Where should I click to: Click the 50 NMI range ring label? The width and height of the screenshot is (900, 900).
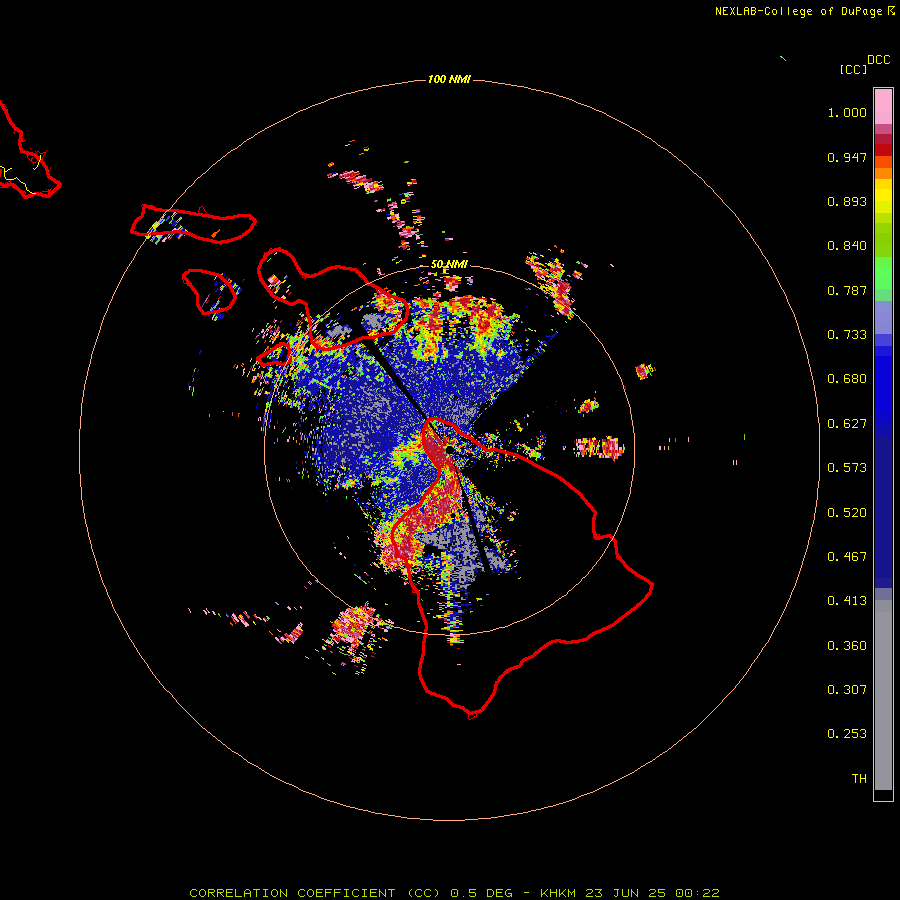tap(449, 265)
